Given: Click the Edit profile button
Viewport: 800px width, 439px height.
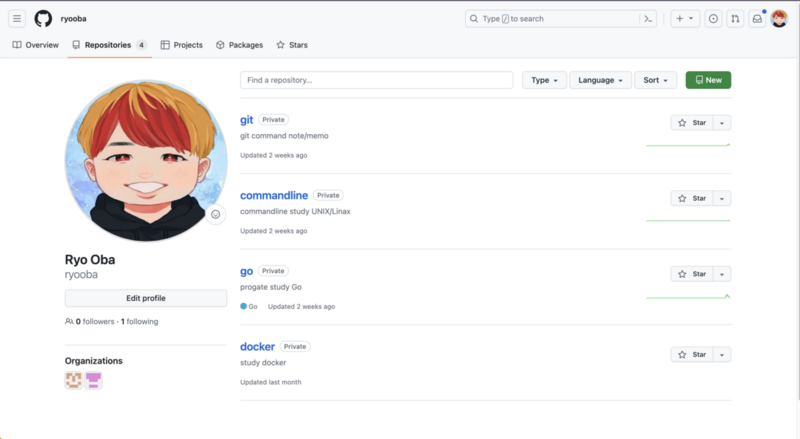Looking at the screenshot, I should [146, 298].
